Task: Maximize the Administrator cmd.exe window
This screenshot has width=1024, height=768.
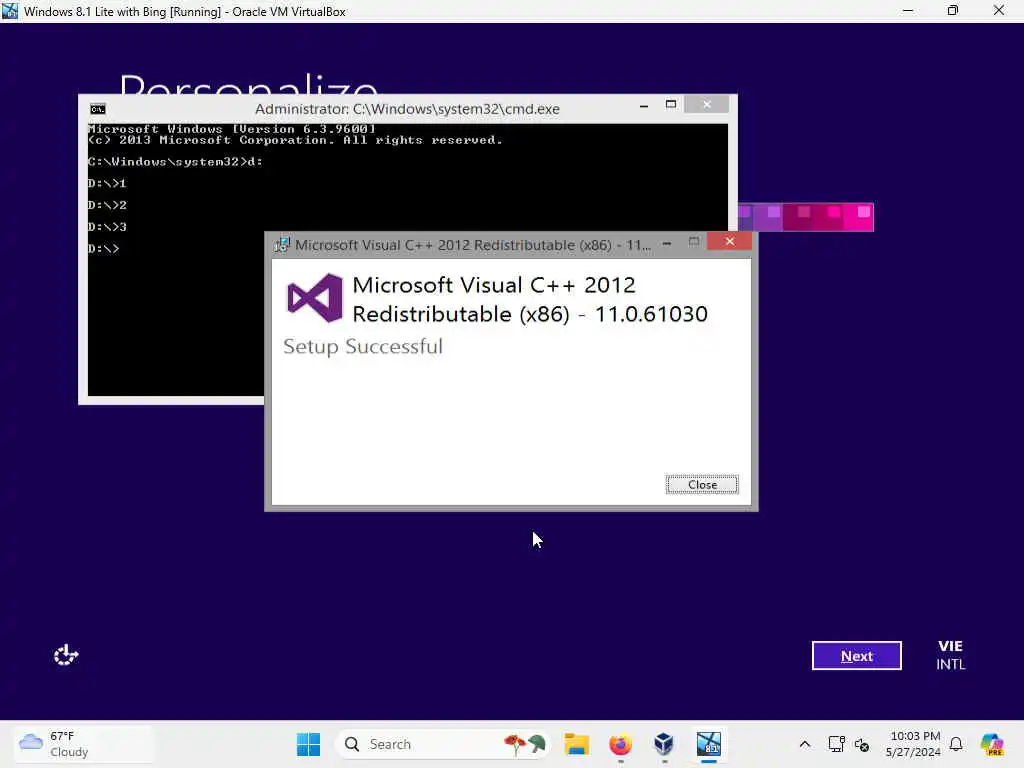Action: pyautogui.click(x=671, y=104)
